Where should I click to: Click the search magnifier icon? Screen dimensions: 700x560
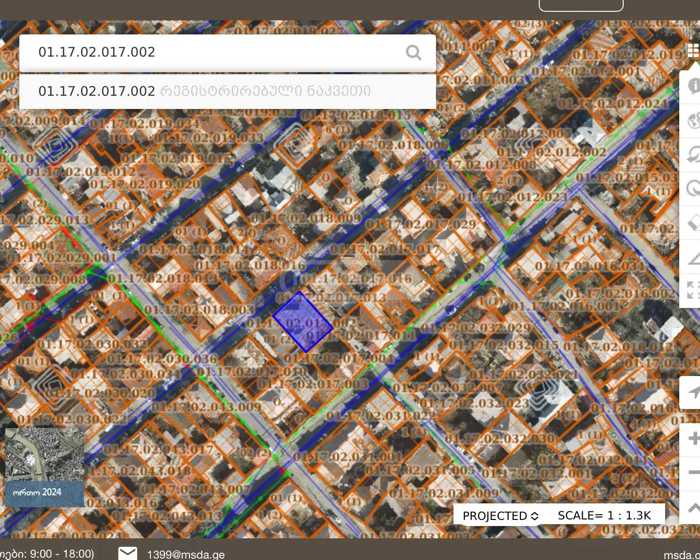click(413, 53)
